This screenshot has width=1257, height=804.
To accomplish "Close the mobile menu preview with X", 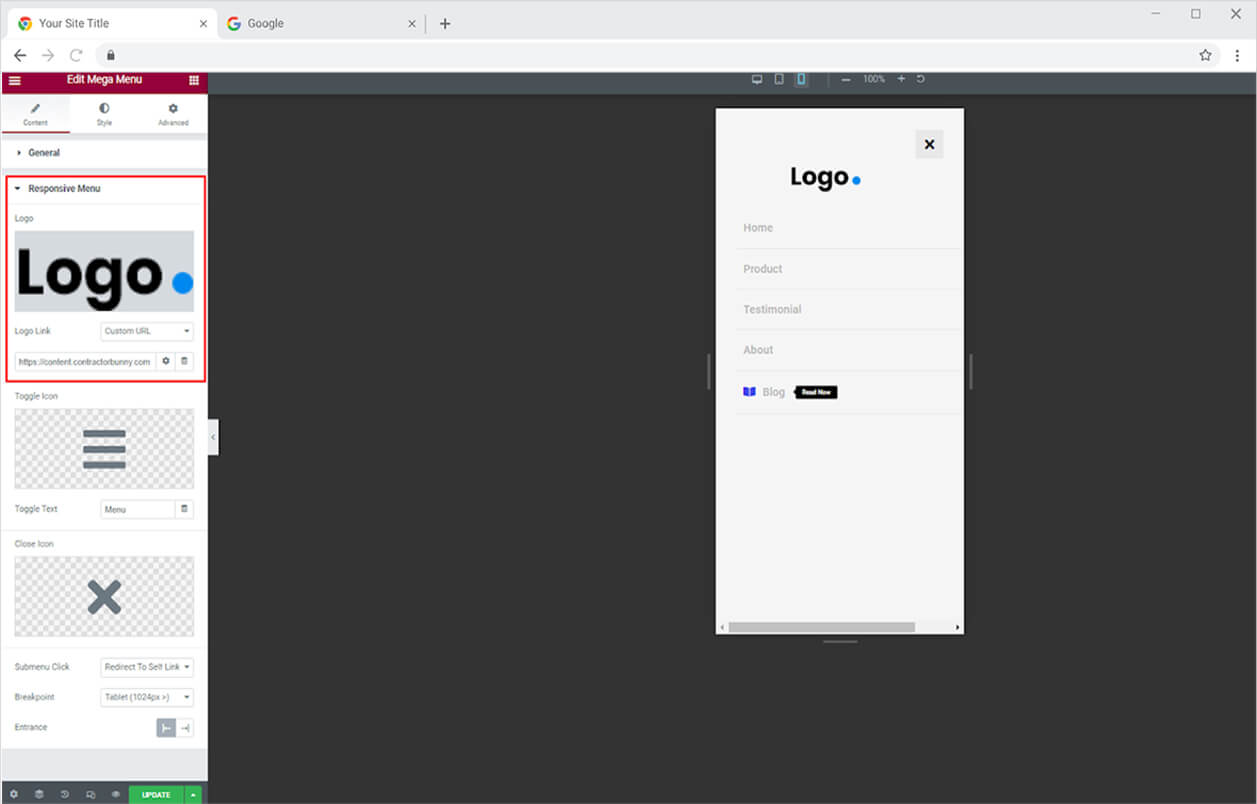I will coord(929,145).
